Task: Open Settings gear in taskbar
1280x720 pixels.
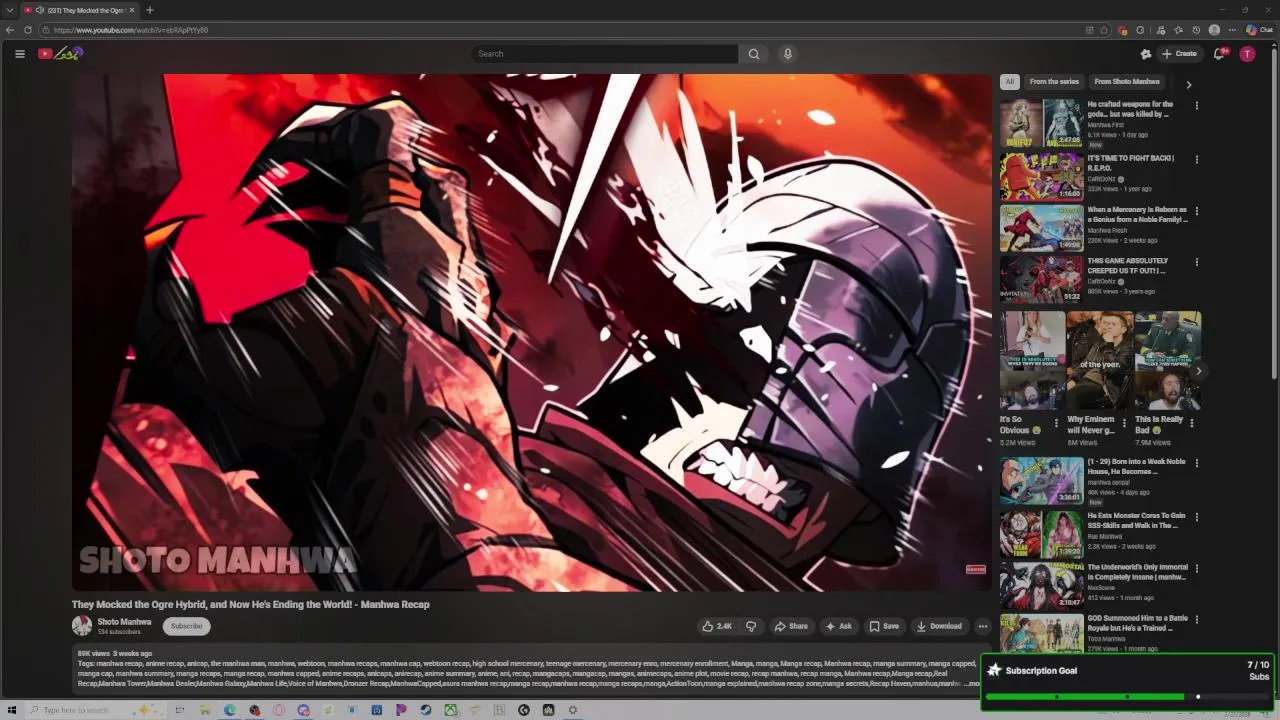Action: 573,710
